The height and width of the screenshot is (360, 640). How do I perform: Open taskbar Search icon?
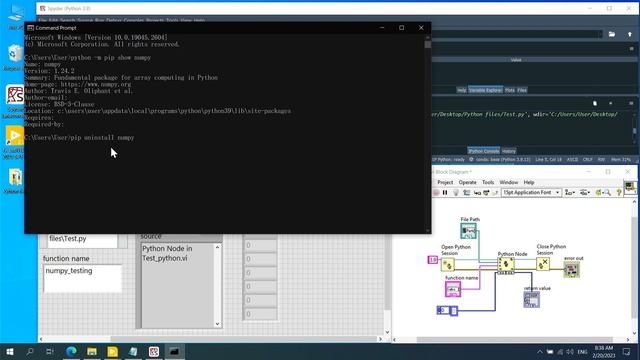[30, 351]
